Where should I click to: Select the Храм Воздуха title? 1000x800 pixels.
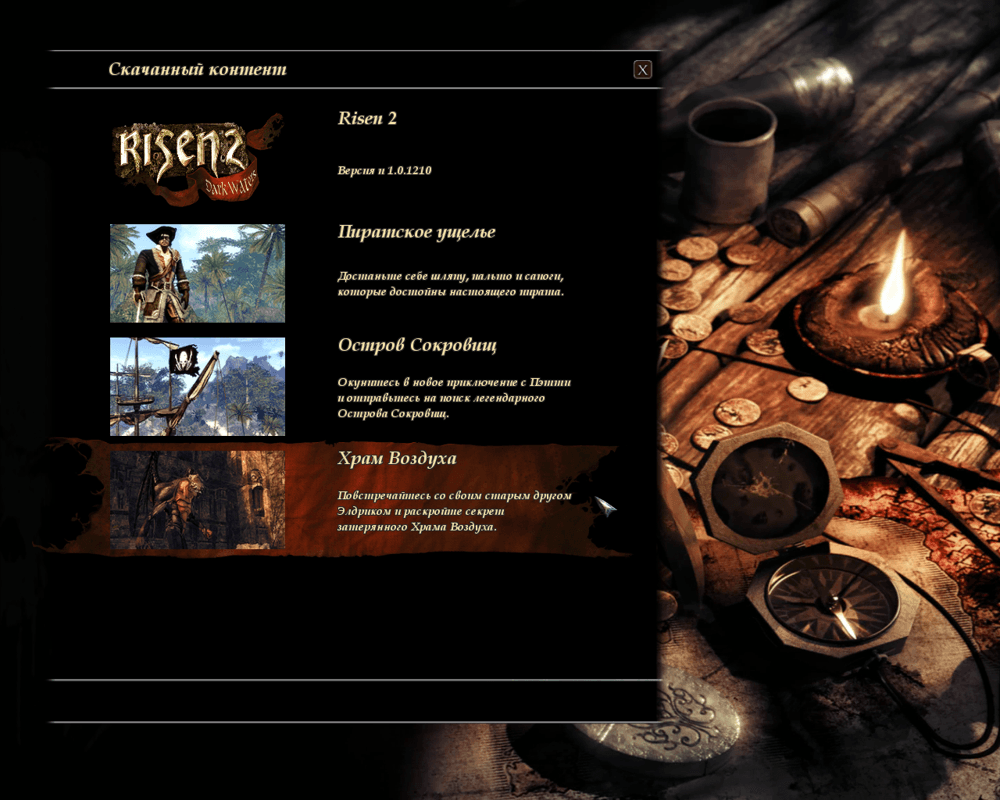click(397, 459)
